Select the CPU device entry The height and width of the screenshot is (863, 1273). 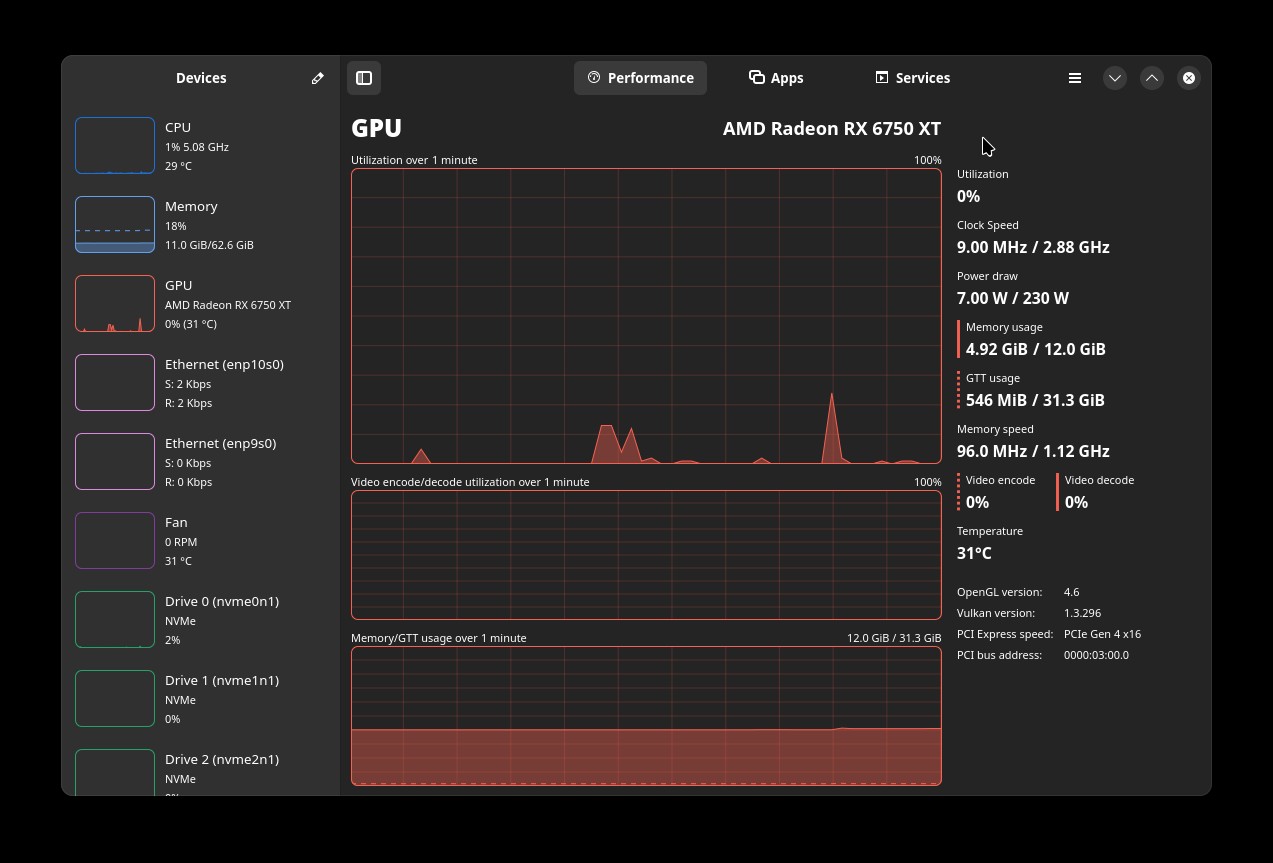pyautogui.click(x=201, y=146)
